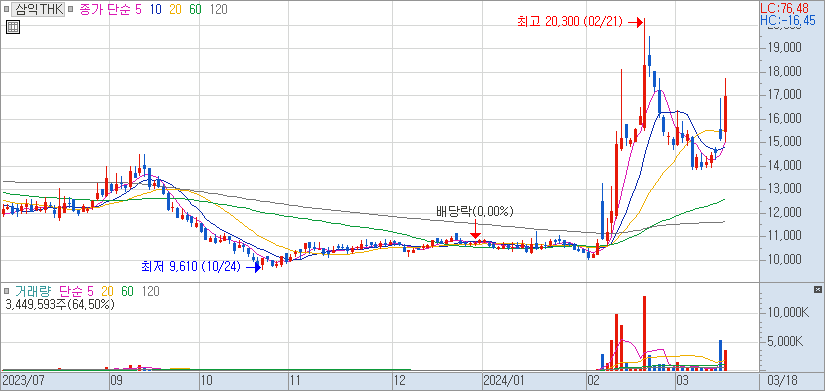The height and width of the screenshot is (391, 825).
Task: Toggle the blue 10-day price moving average
Action: 155,9
